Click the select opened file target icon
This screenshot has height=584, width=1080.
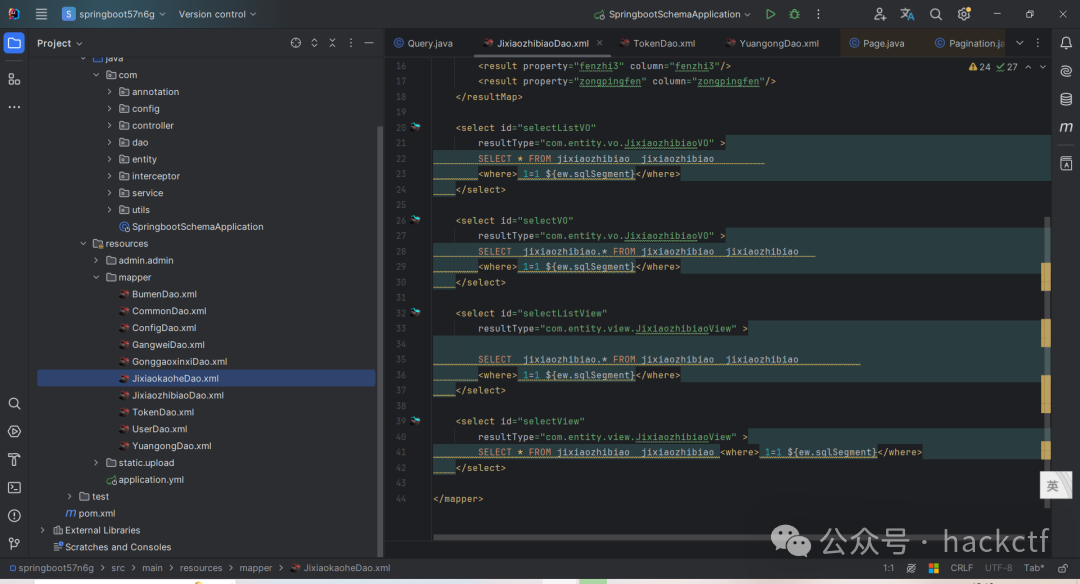[296, 43]
